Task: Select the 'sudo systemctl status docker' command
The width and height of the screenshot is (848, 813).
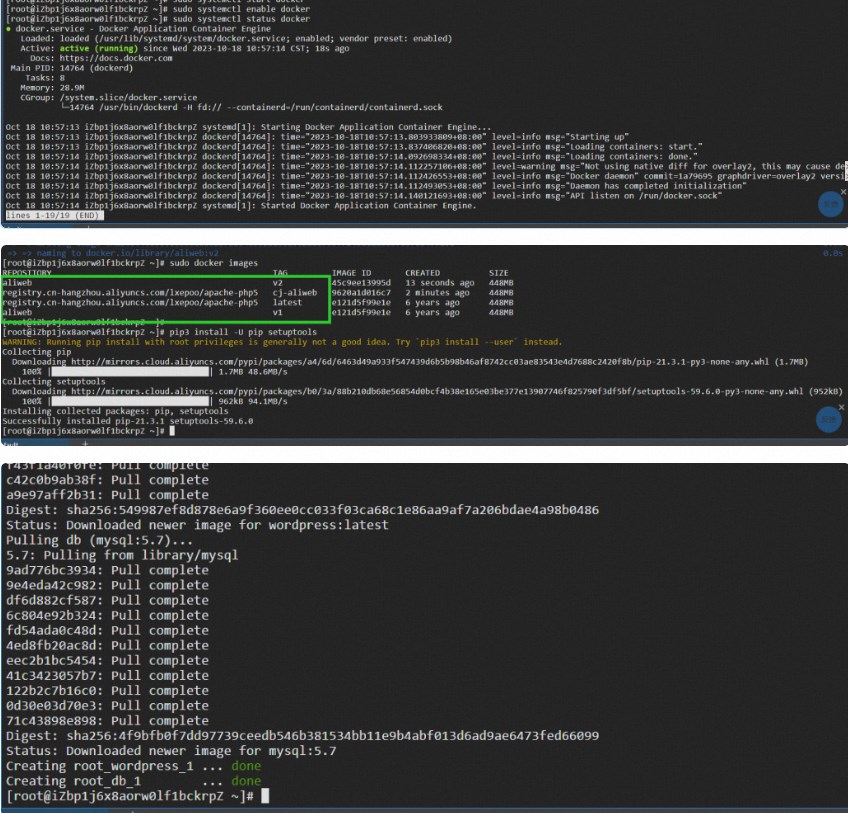Action: [x=242, y=19]
